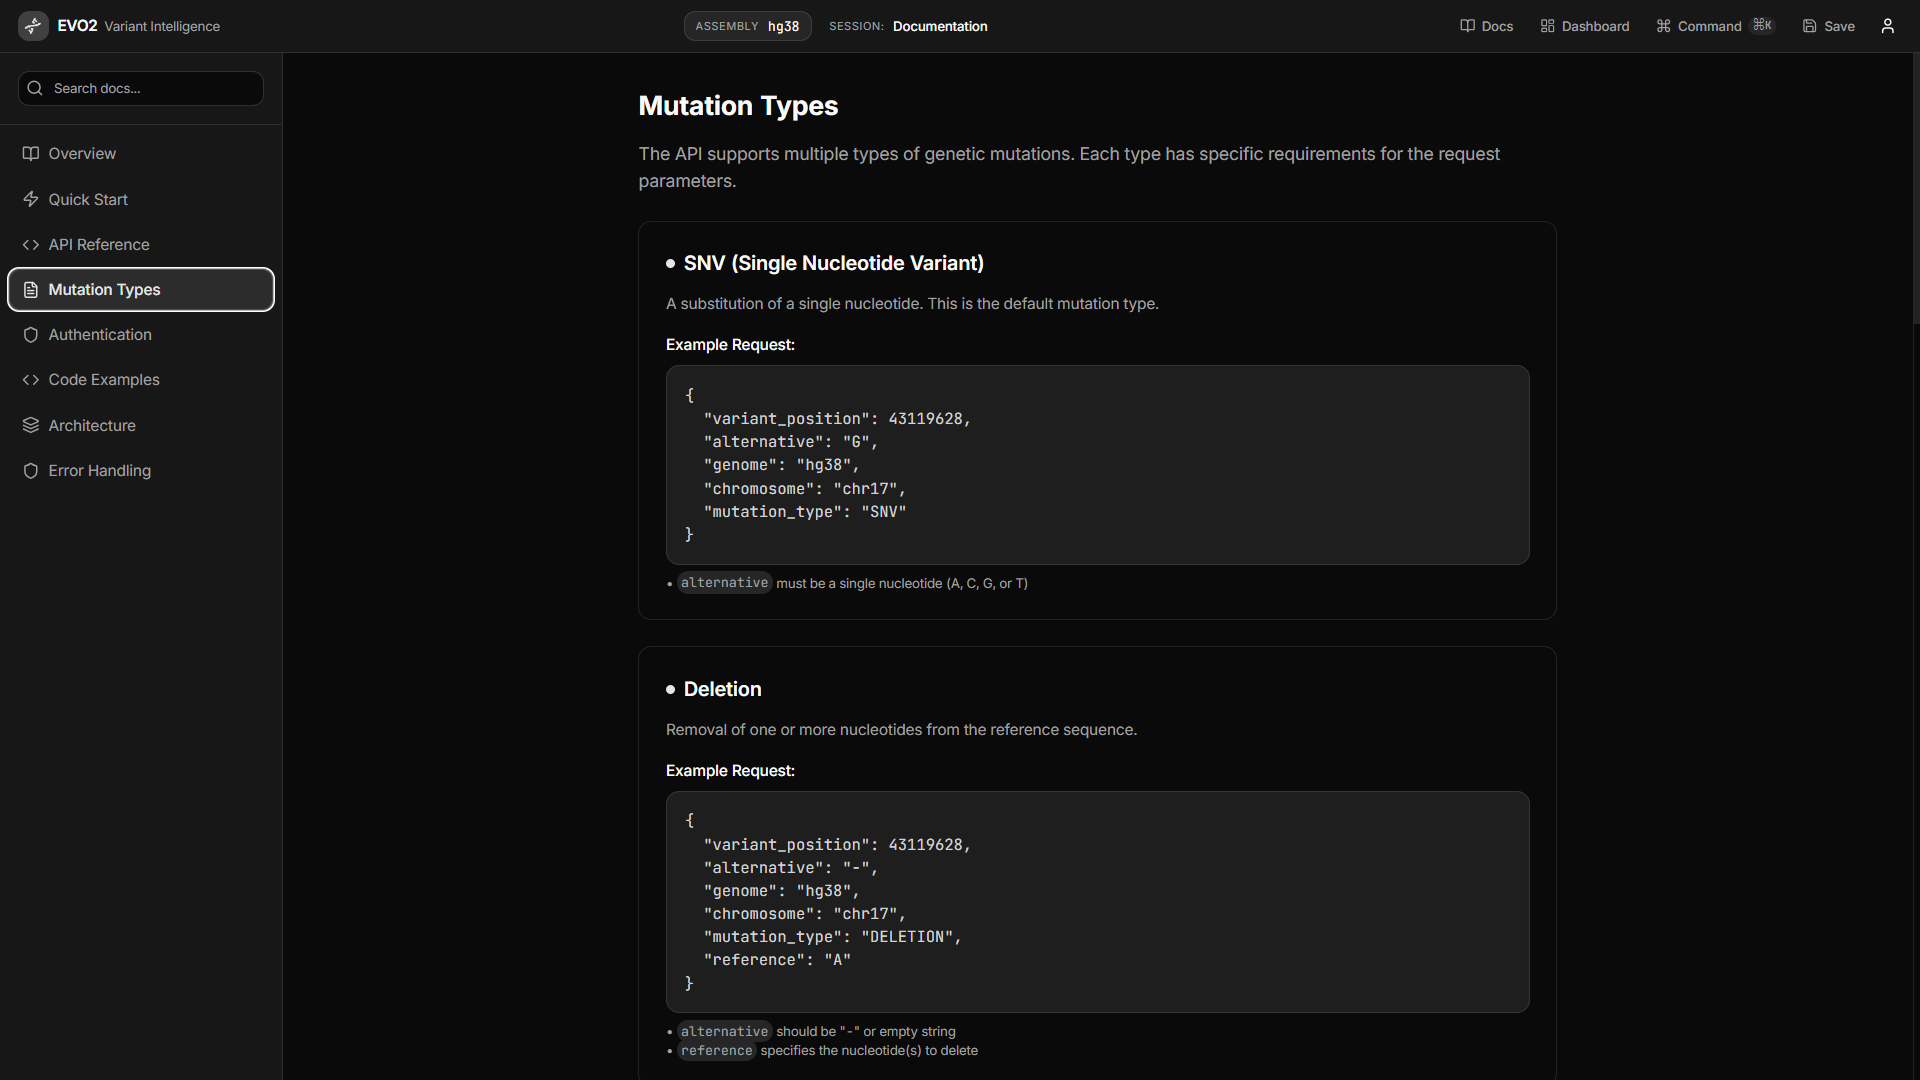This screenshot has height=1080, width=1920.
Task: Click the floppy disk icon beside Save
Action: pyautogui.click(x=1809, y=26)
